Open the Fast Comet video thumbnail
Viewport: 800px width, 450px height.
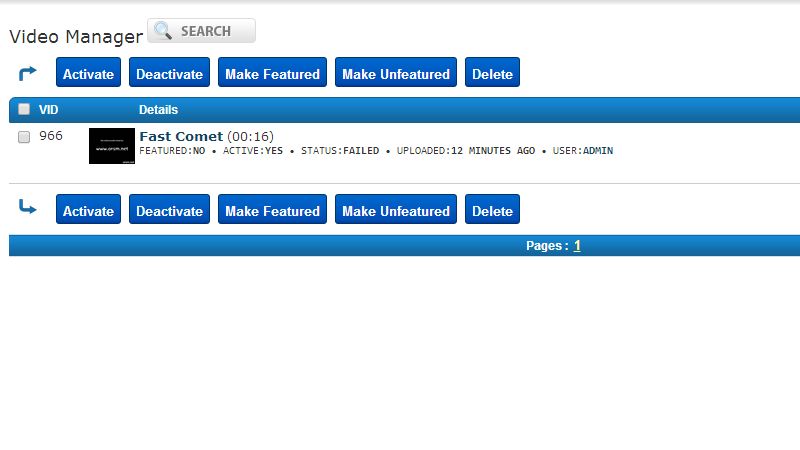[112, 146]
